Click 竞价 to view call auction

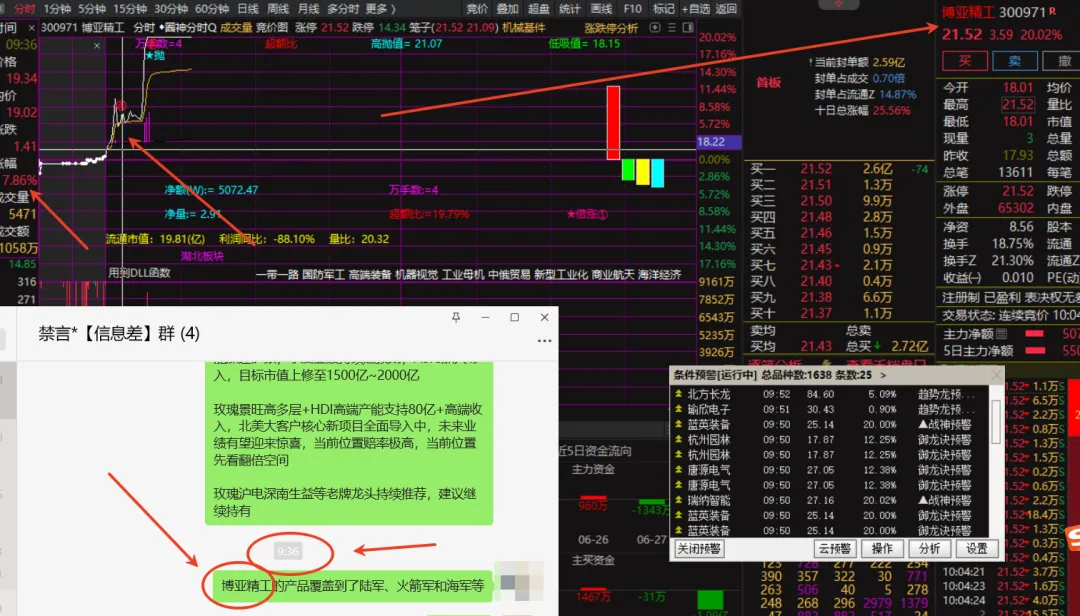pos(476,9)
